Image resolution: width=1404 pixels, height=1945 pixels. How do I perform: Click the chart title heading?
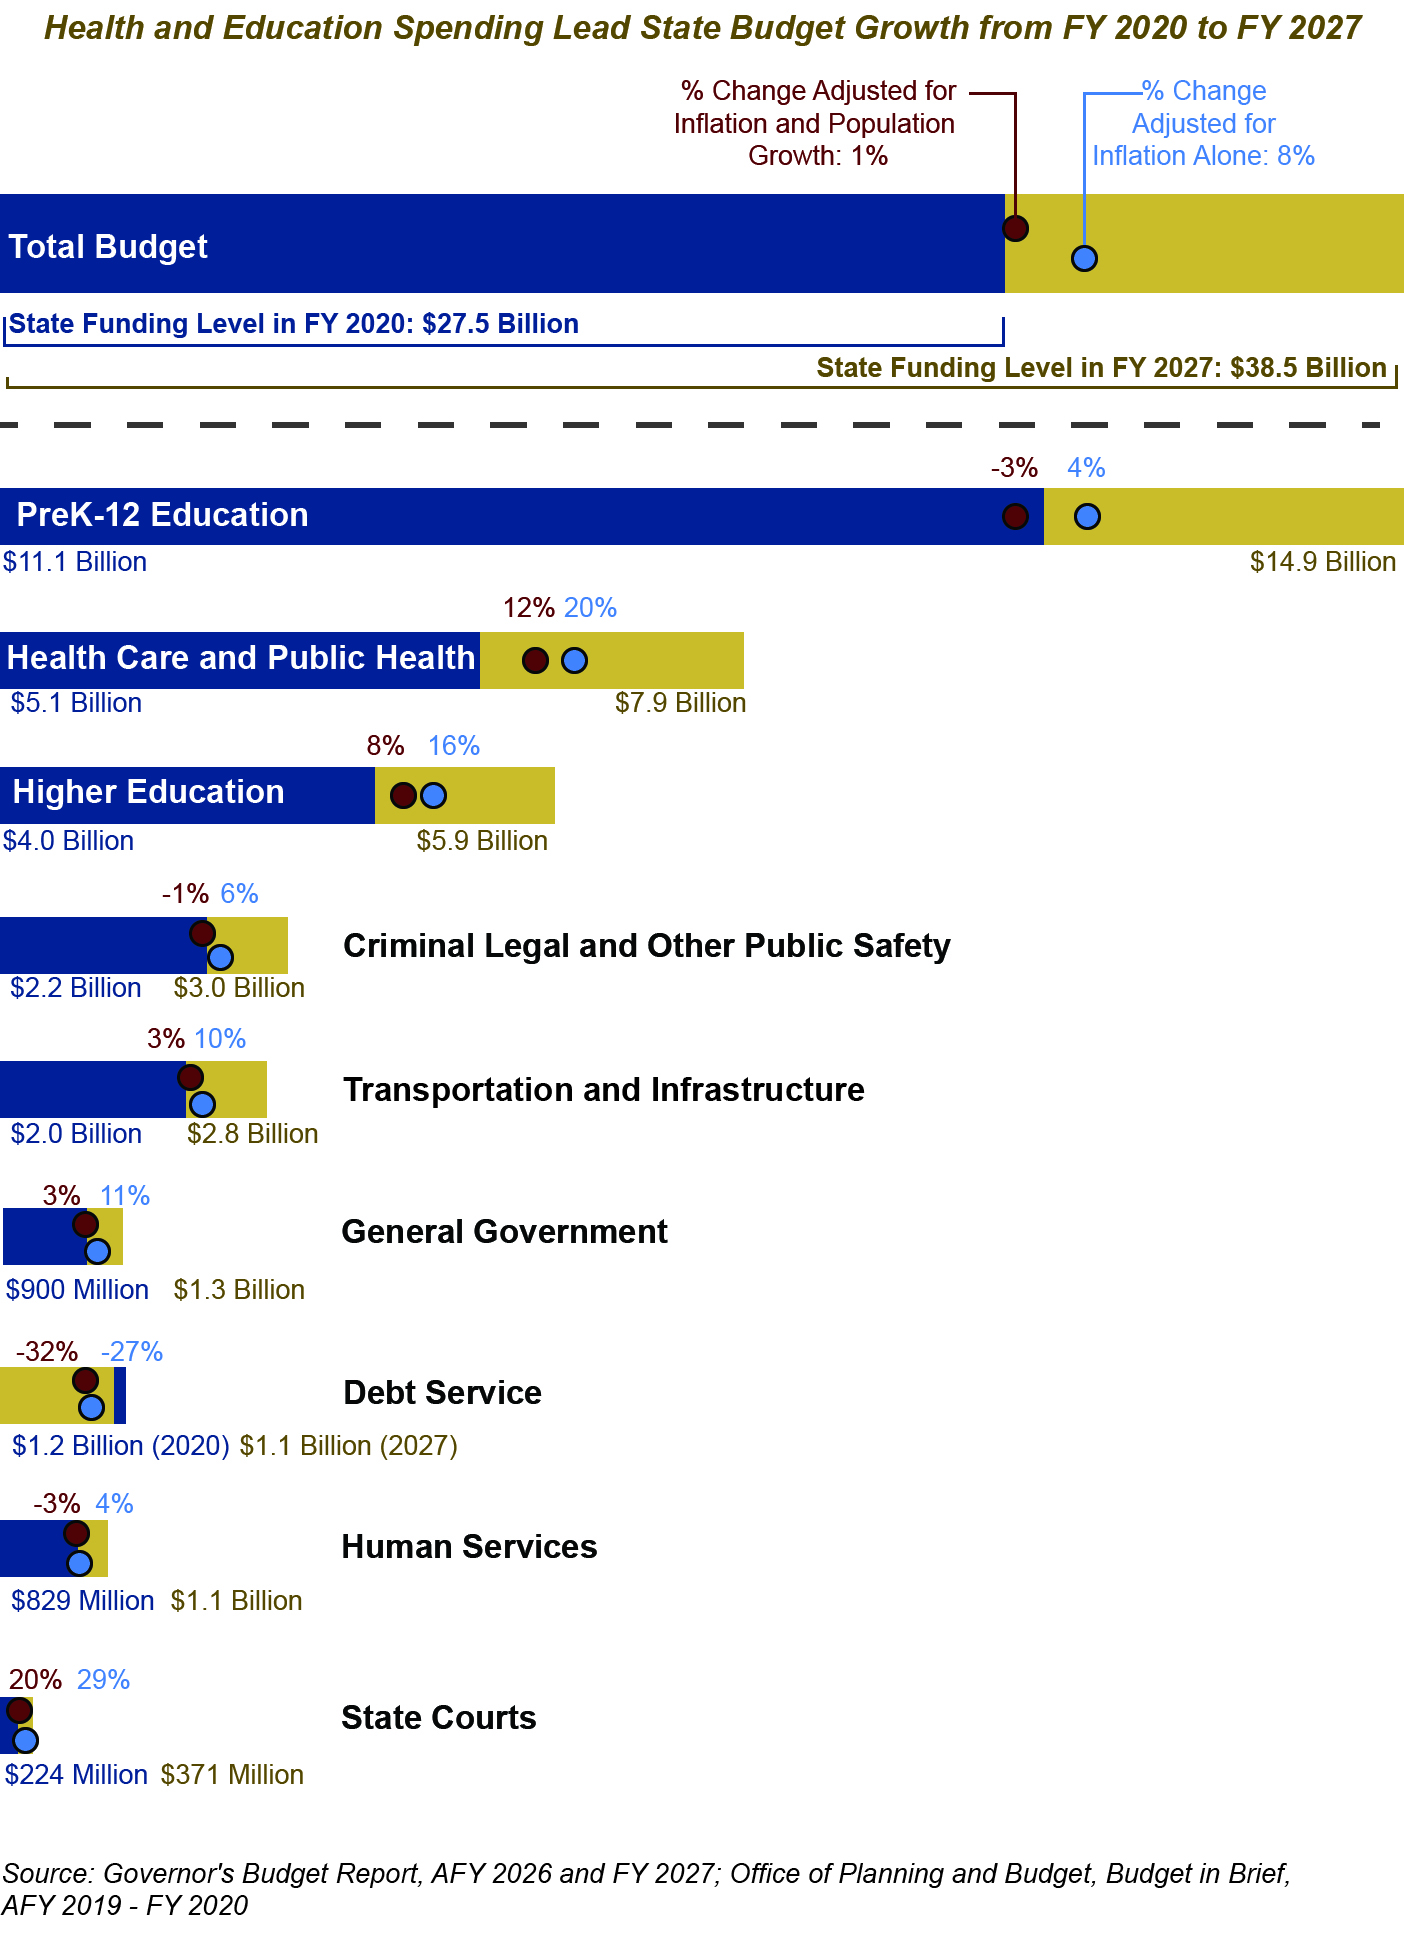(702, 28)
